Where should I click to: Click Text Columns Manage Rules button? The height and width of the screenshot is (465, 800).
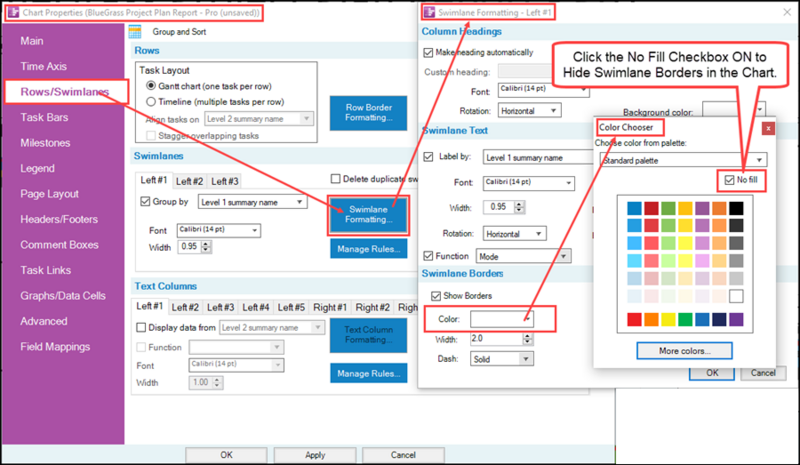(368, 374)
